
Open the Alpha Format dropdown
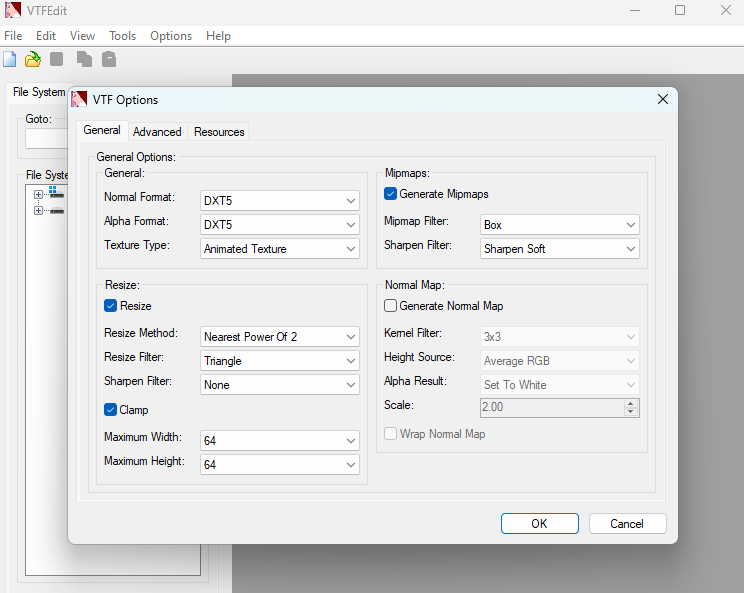[279, 224]
